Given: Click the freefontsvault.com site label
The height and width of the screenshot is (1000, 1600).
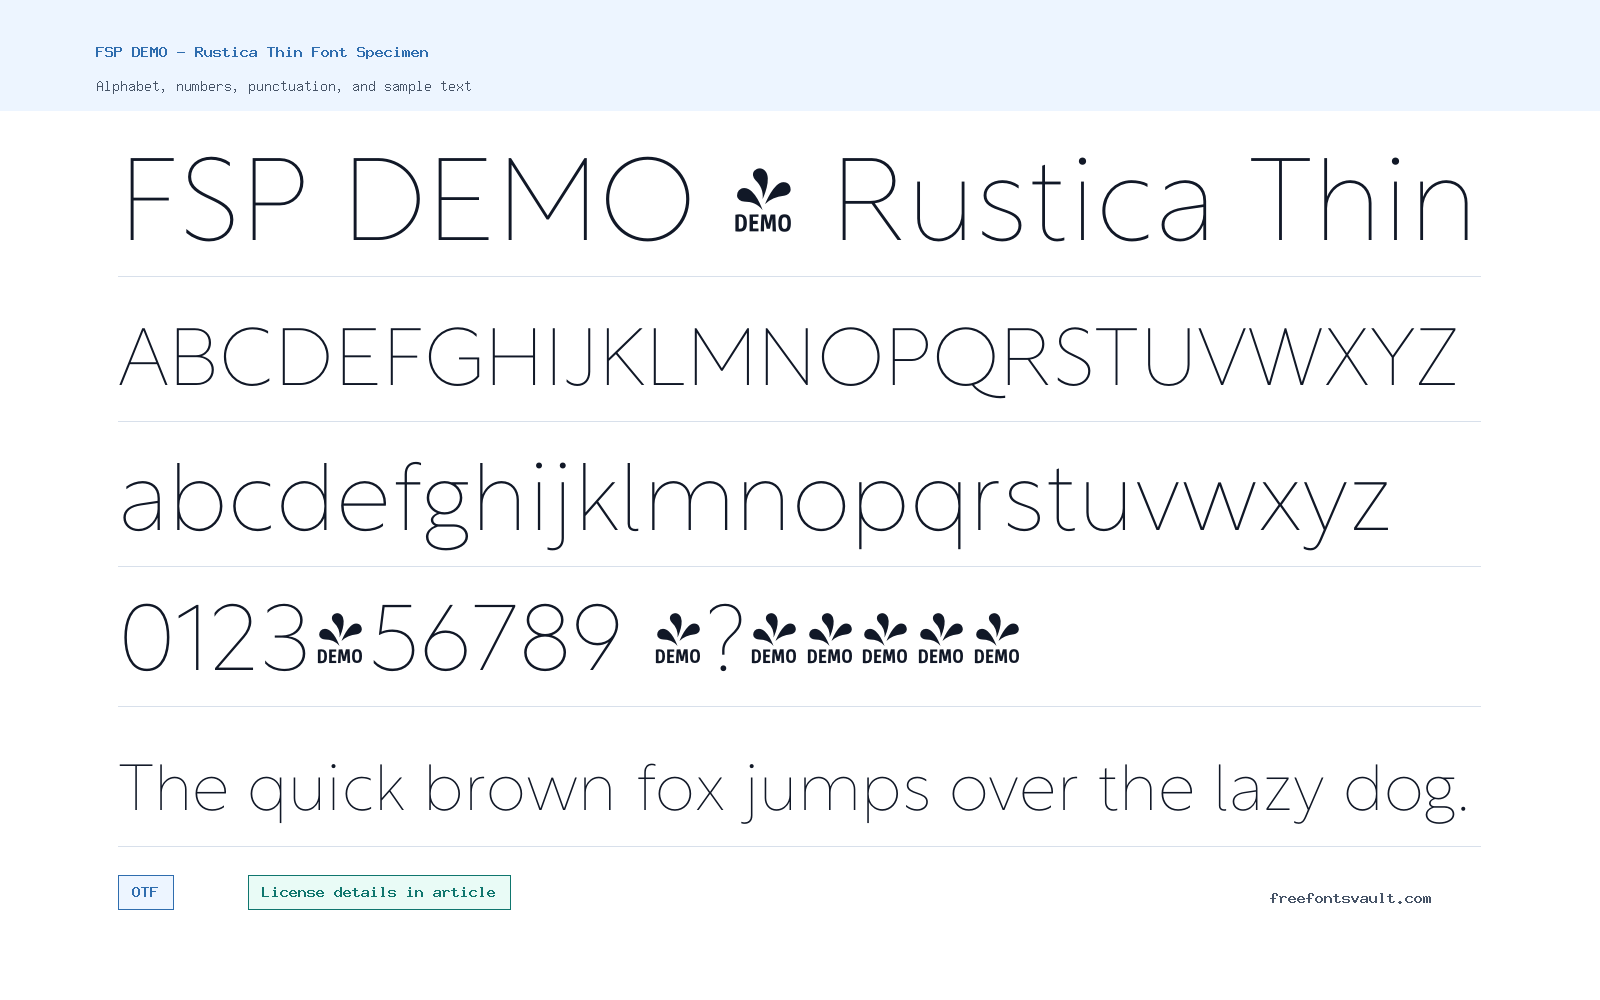Looking at the screenshot, I should point(1350,898).
